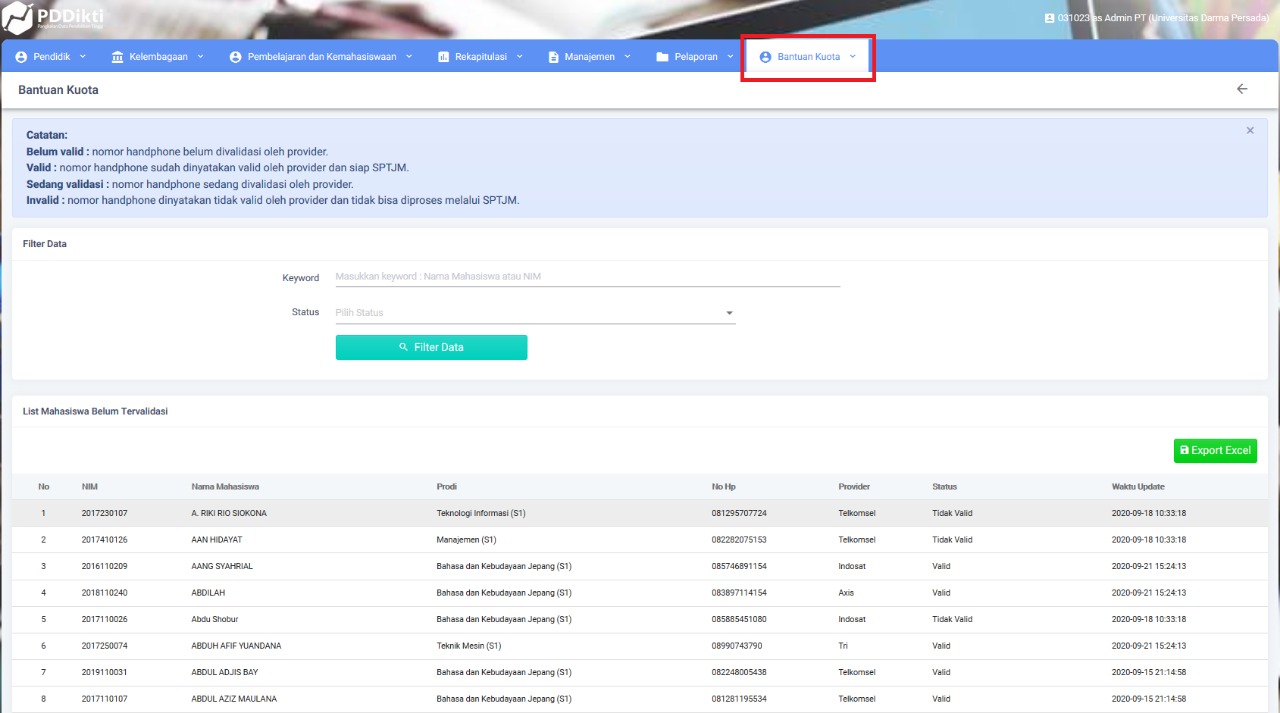Click the No Hp column header
The height and width of the screenshot is (713, 1280).
(724, 487)
